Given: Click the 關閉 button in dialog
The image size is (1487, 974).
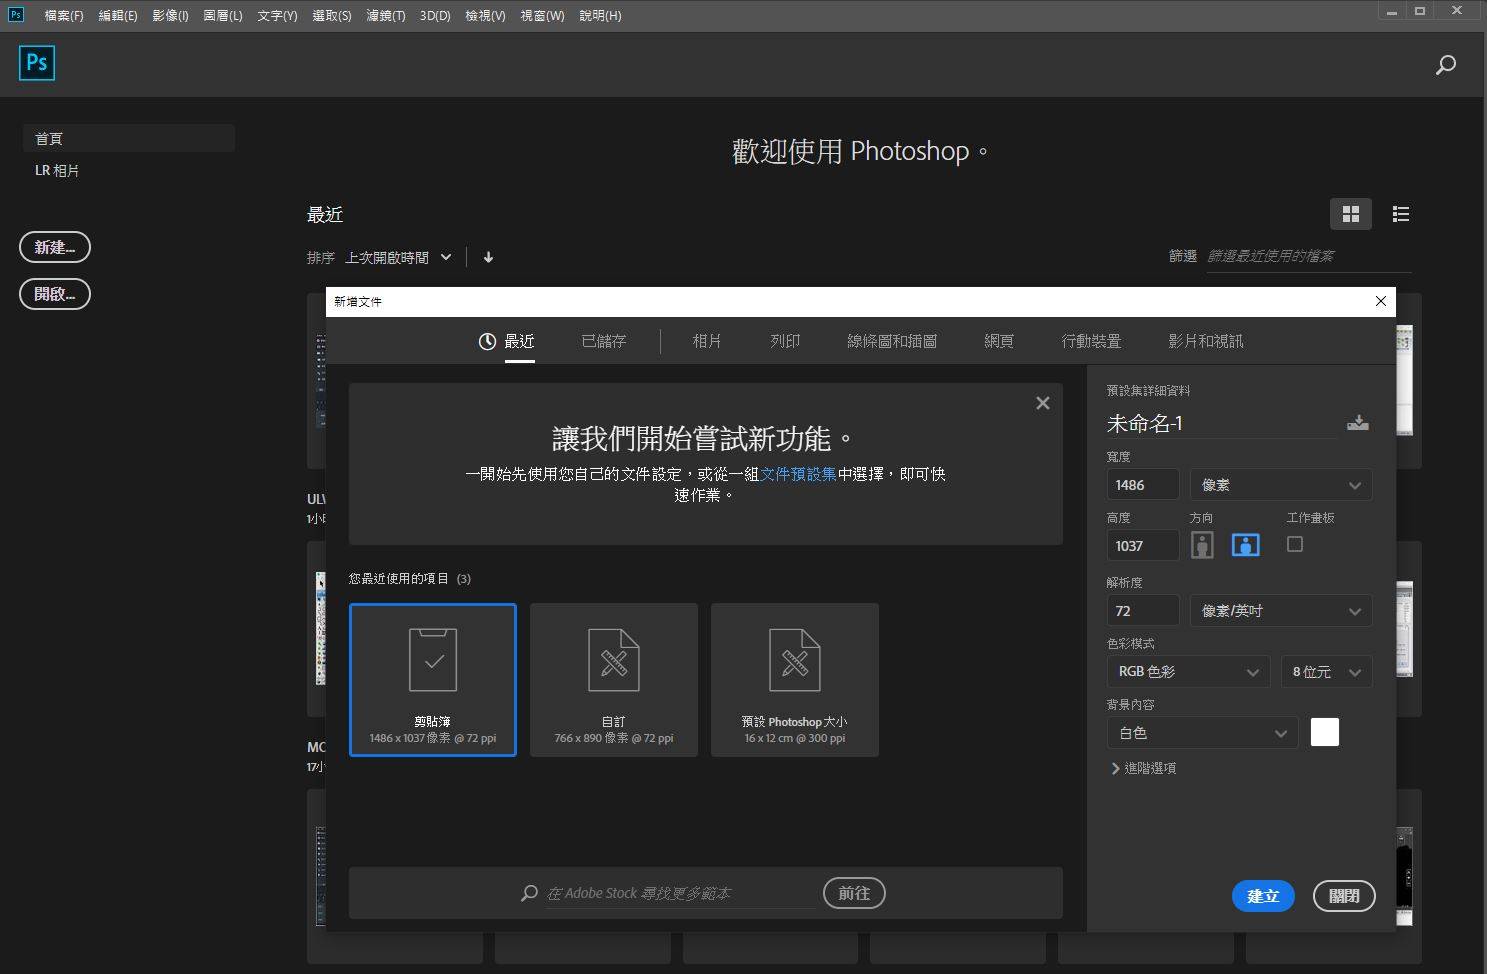Looking at the screenshot, I should pos(1344,896).
